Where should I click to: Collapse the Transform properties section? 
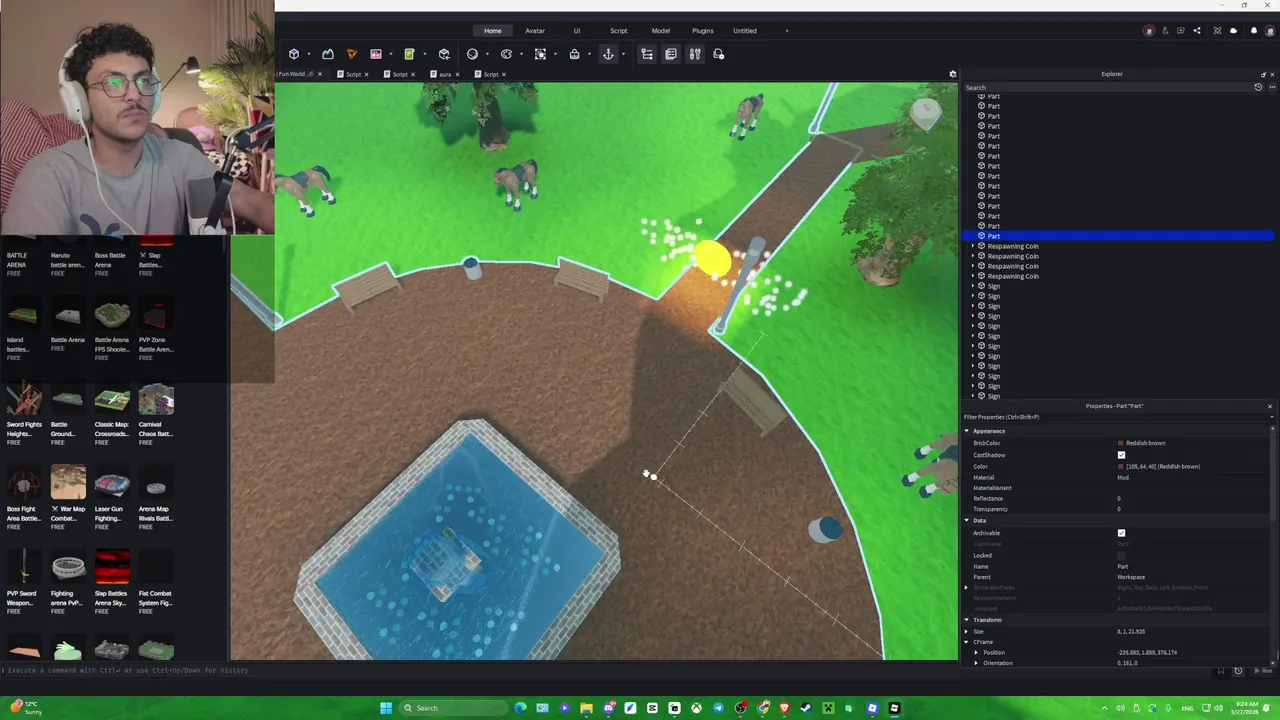point(967,620)
